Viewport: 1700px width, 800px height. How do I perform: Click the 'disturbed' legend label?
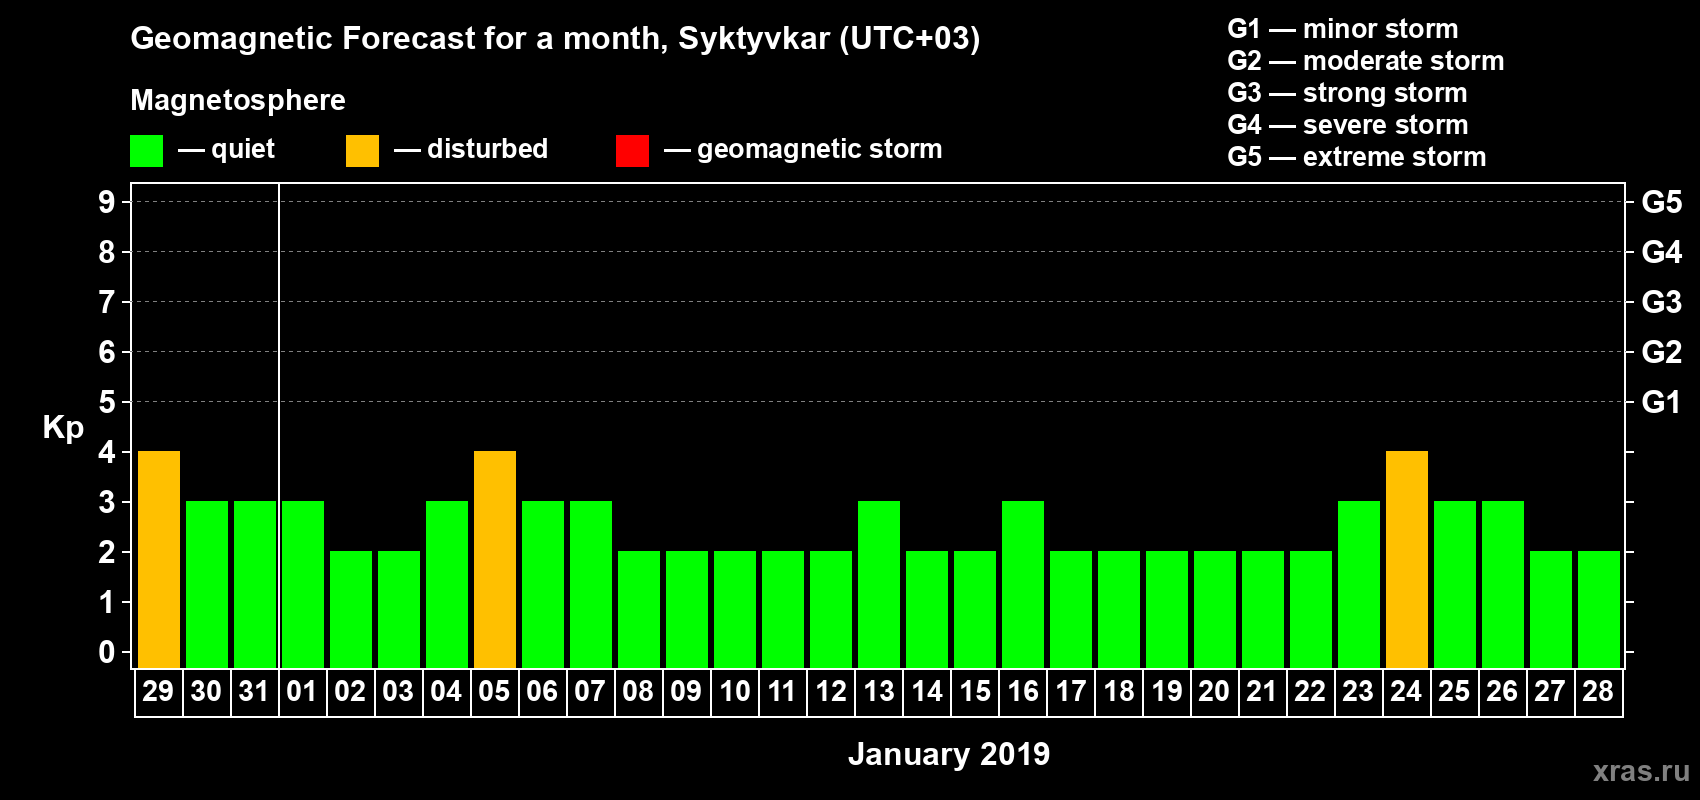[x=487, y=149]
